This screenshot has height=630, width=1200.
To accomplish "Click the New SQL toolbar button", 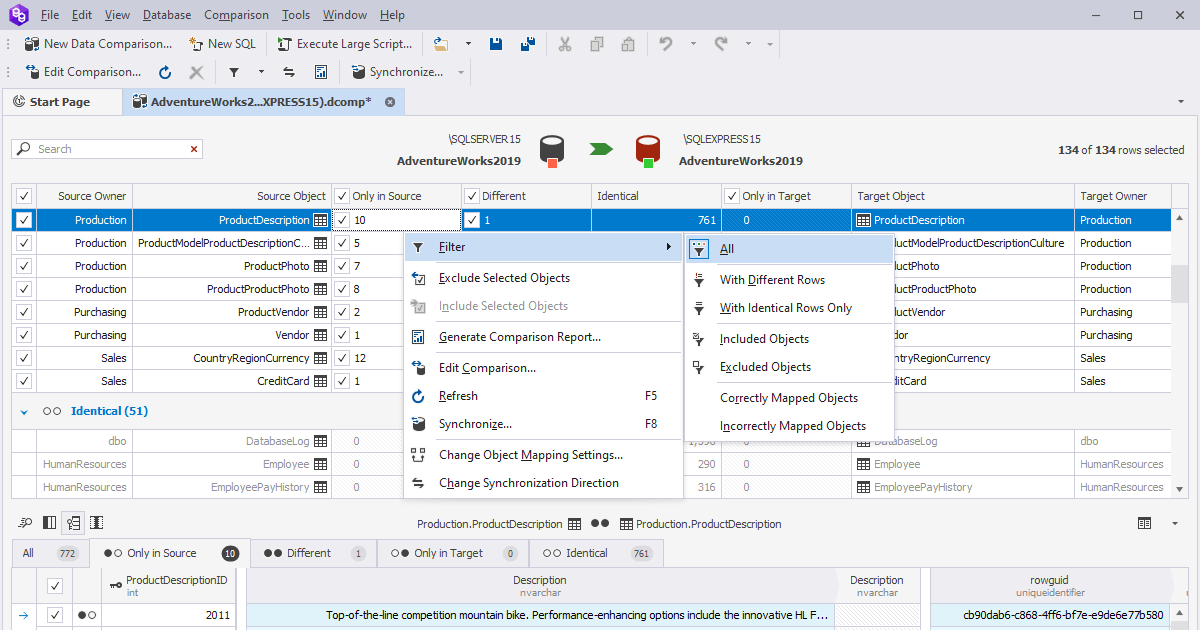I will (222, 44).
